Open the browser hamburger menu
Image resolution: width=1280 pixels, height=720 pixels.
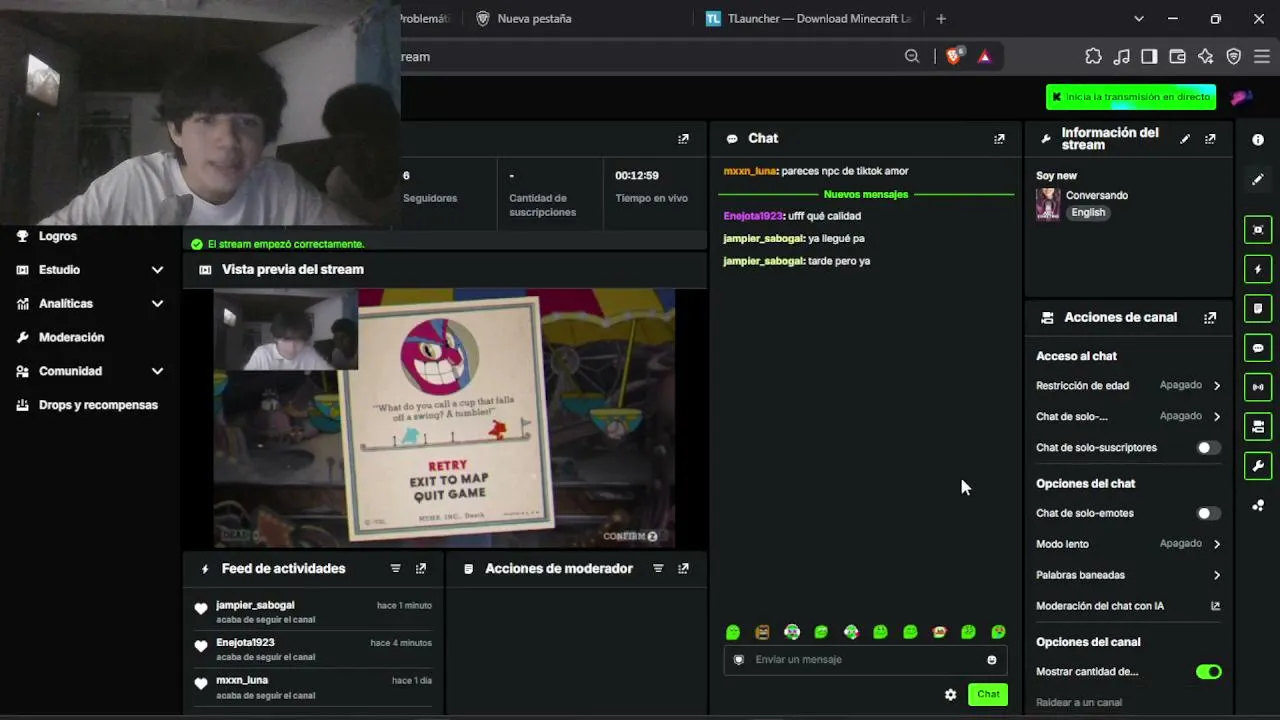coord(1260,57)
